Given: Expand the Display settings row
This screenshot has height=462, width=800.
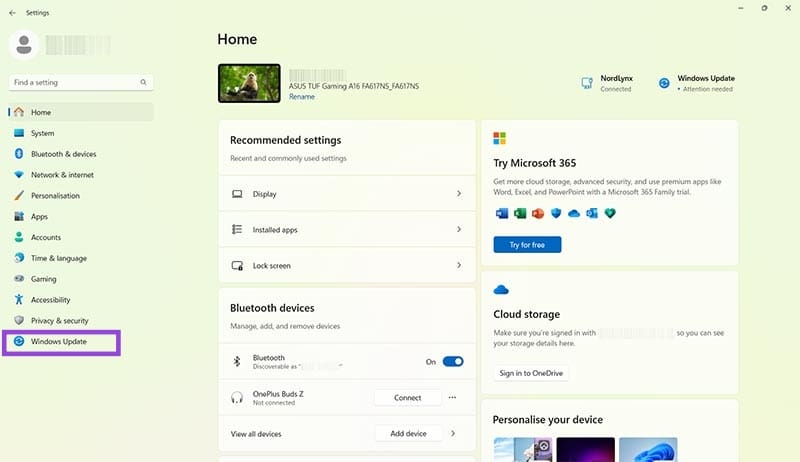Looking at the screenshot, I should pyautogui.click(x=459, y=193).
